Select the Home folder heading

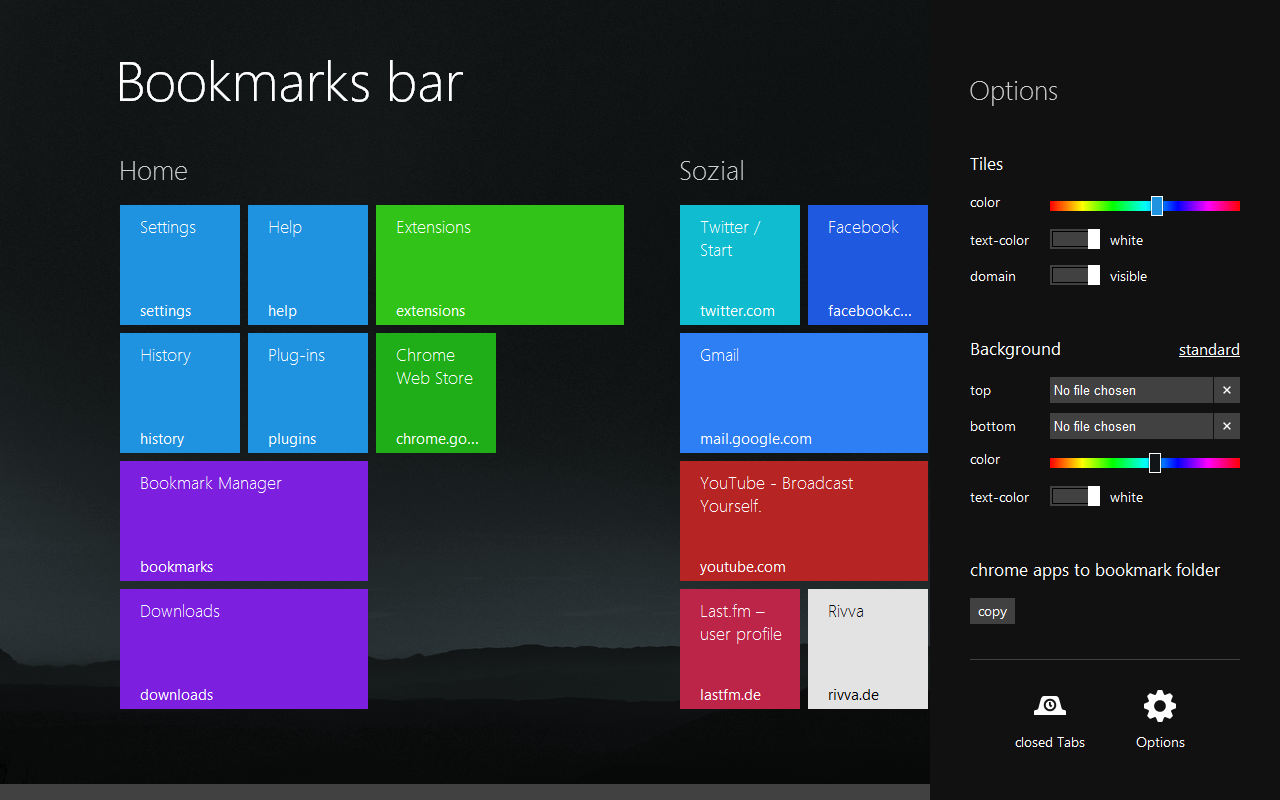[x=153, y=171]
